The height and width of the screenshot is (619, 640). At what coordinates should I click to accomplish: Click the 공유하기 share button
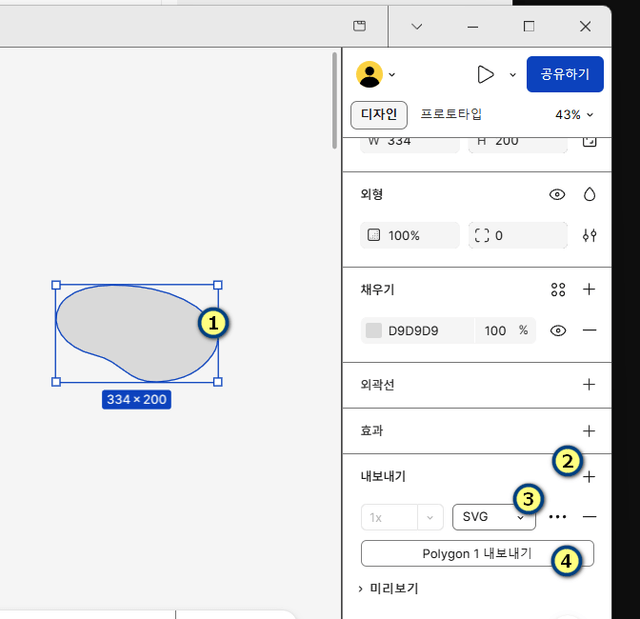[x=565, y=74]
